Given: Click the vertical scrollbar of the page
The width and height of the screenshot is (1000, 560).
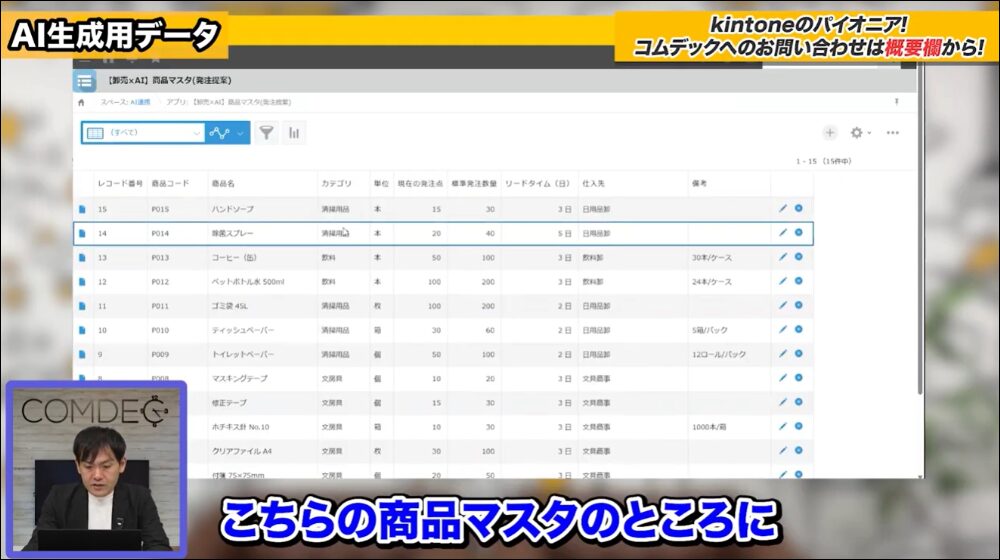Looking at the screenshot, I should point(920,250).
